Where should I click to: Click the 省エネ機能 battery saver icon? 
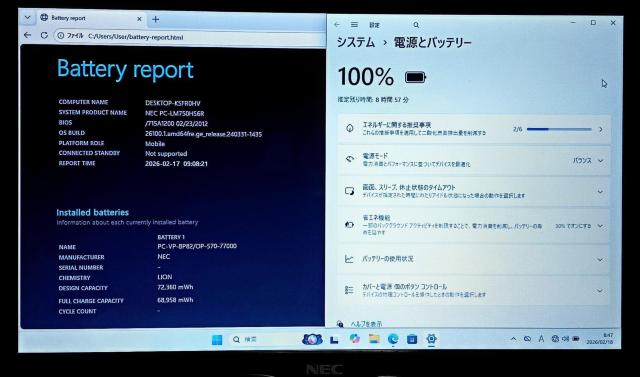point(349,224)
